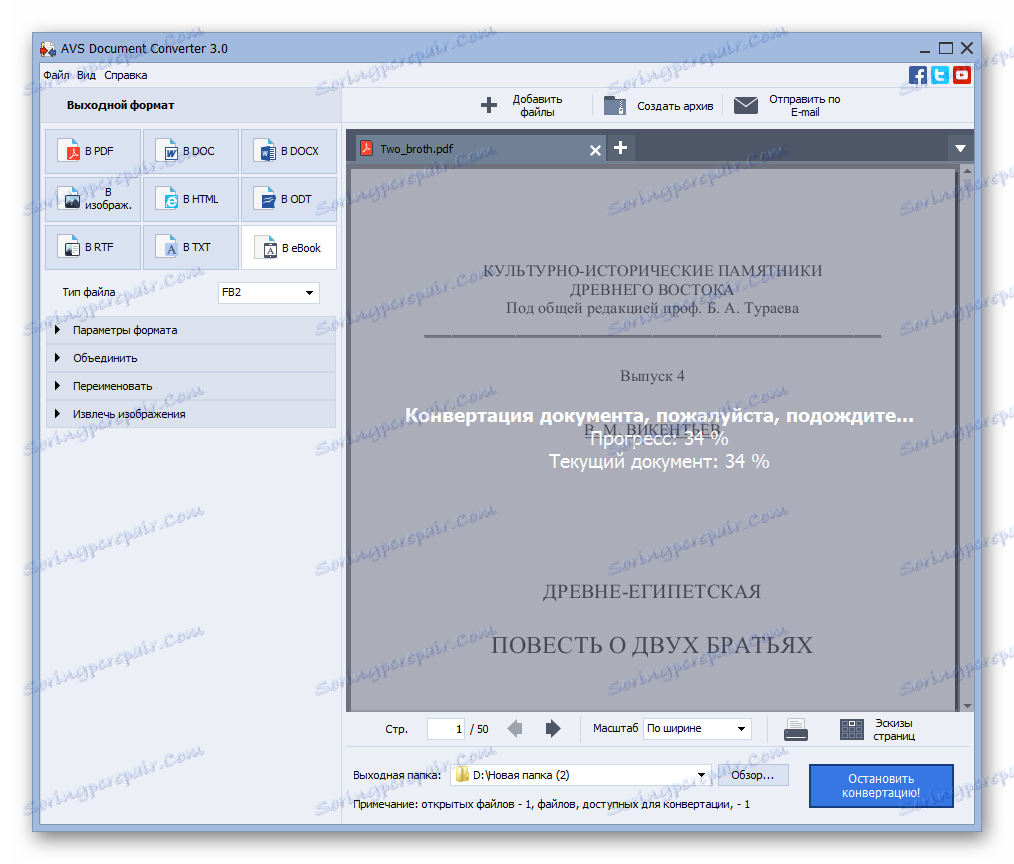The height and width of the screenshot is (864, 1014).
Task: Select the PDF output format button
Action: coord(93,151)
